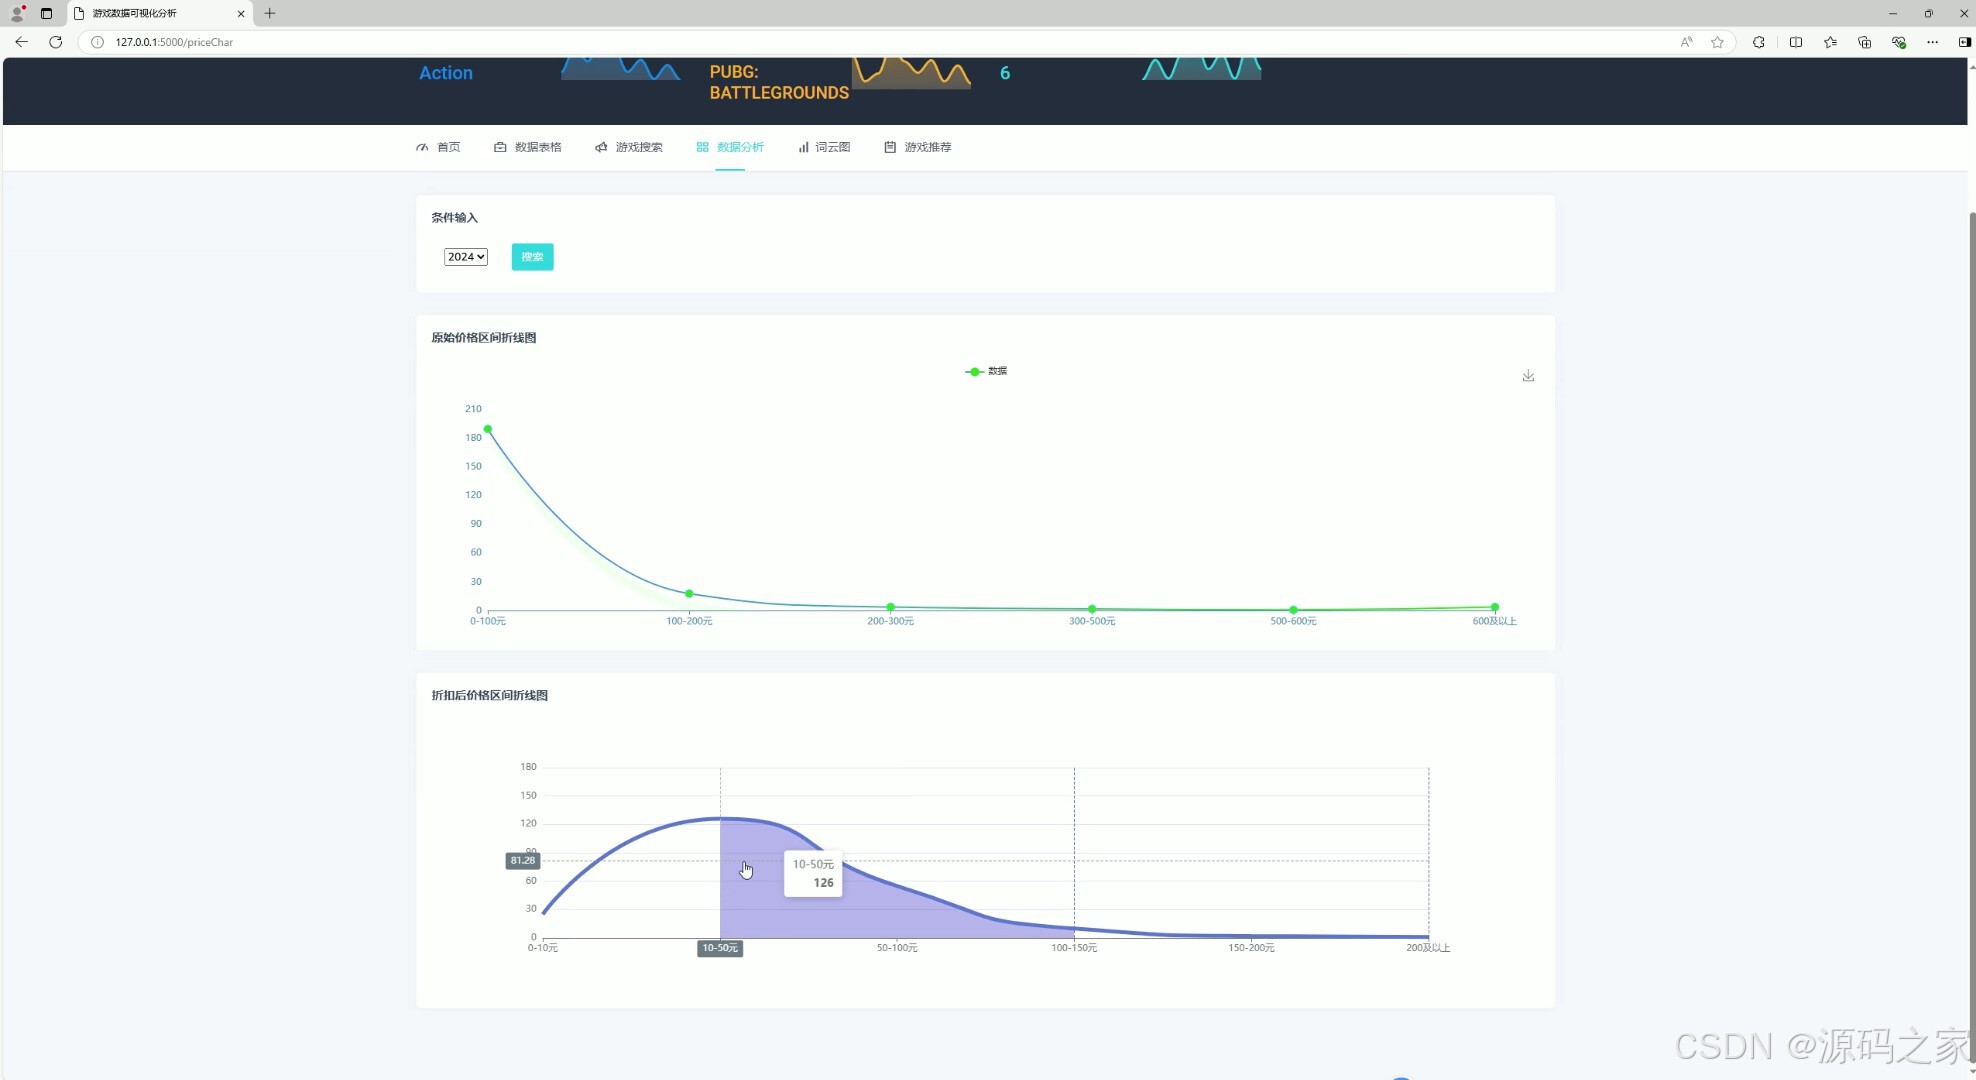The width and height of the screenshot is (1976, 1080).
Task: Add page to favorites with star icon
Action: (x=1717, y=42)
